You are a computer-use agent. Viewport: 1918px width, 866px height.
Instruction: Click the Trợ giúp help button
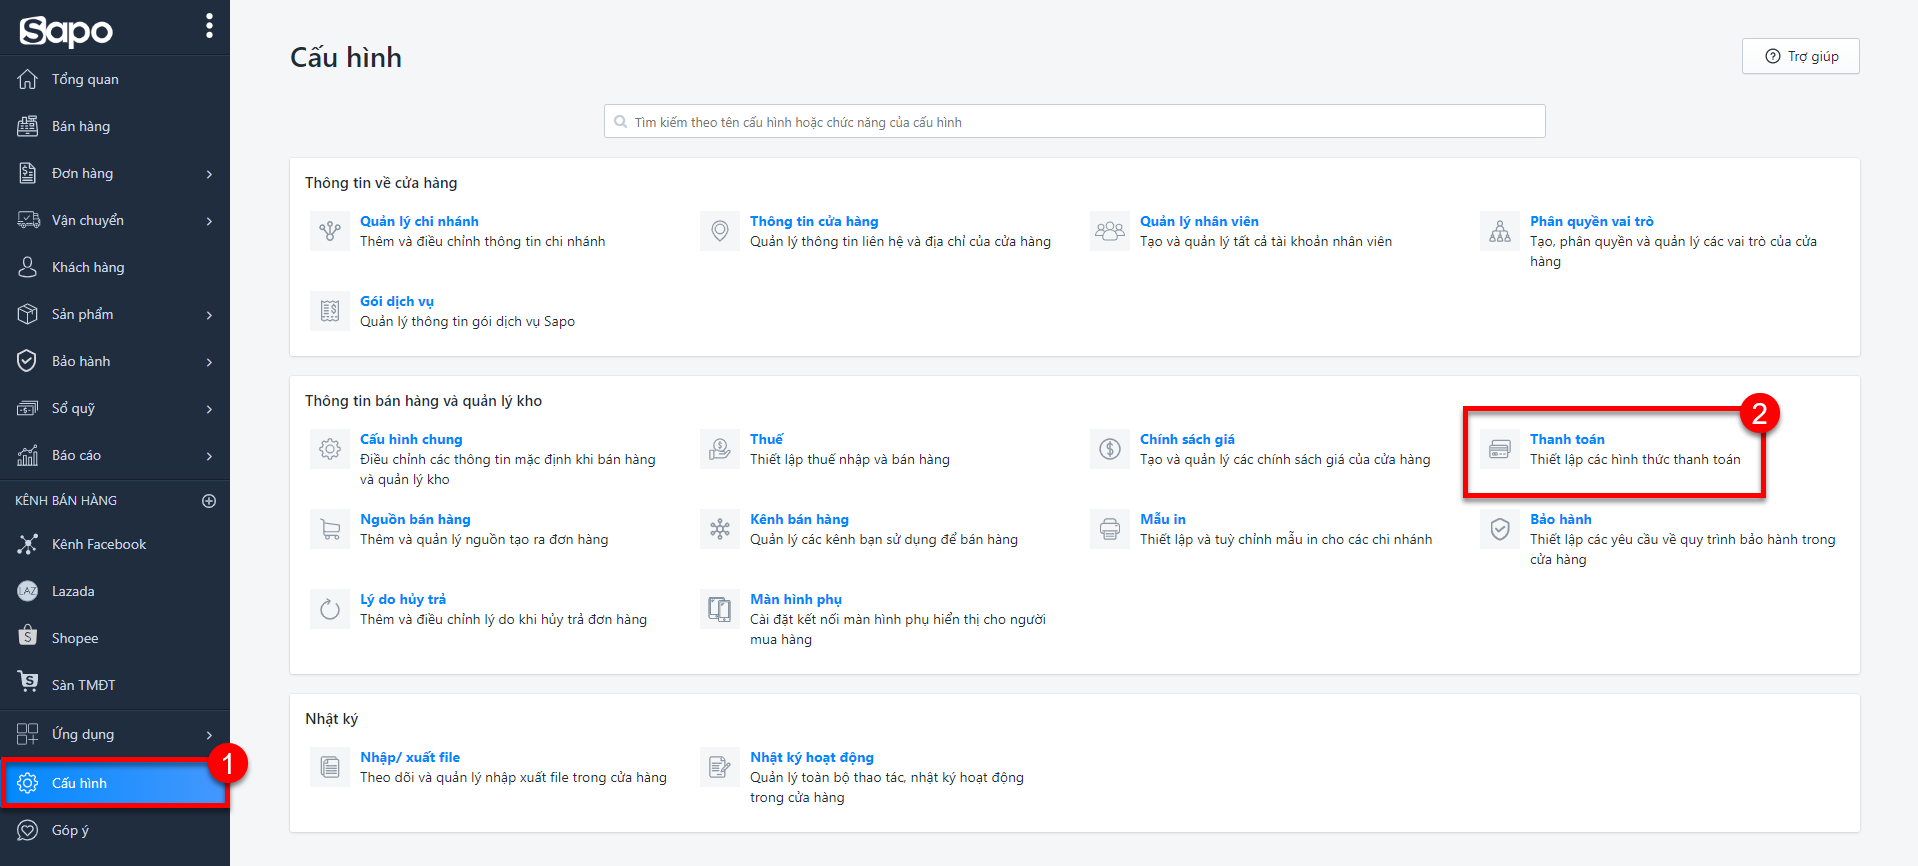[x=1800, y=57]
